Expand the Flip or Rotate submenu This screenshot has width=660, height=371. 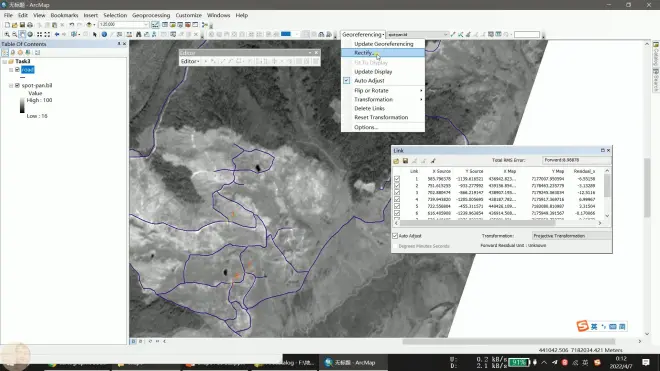[383, 91]
